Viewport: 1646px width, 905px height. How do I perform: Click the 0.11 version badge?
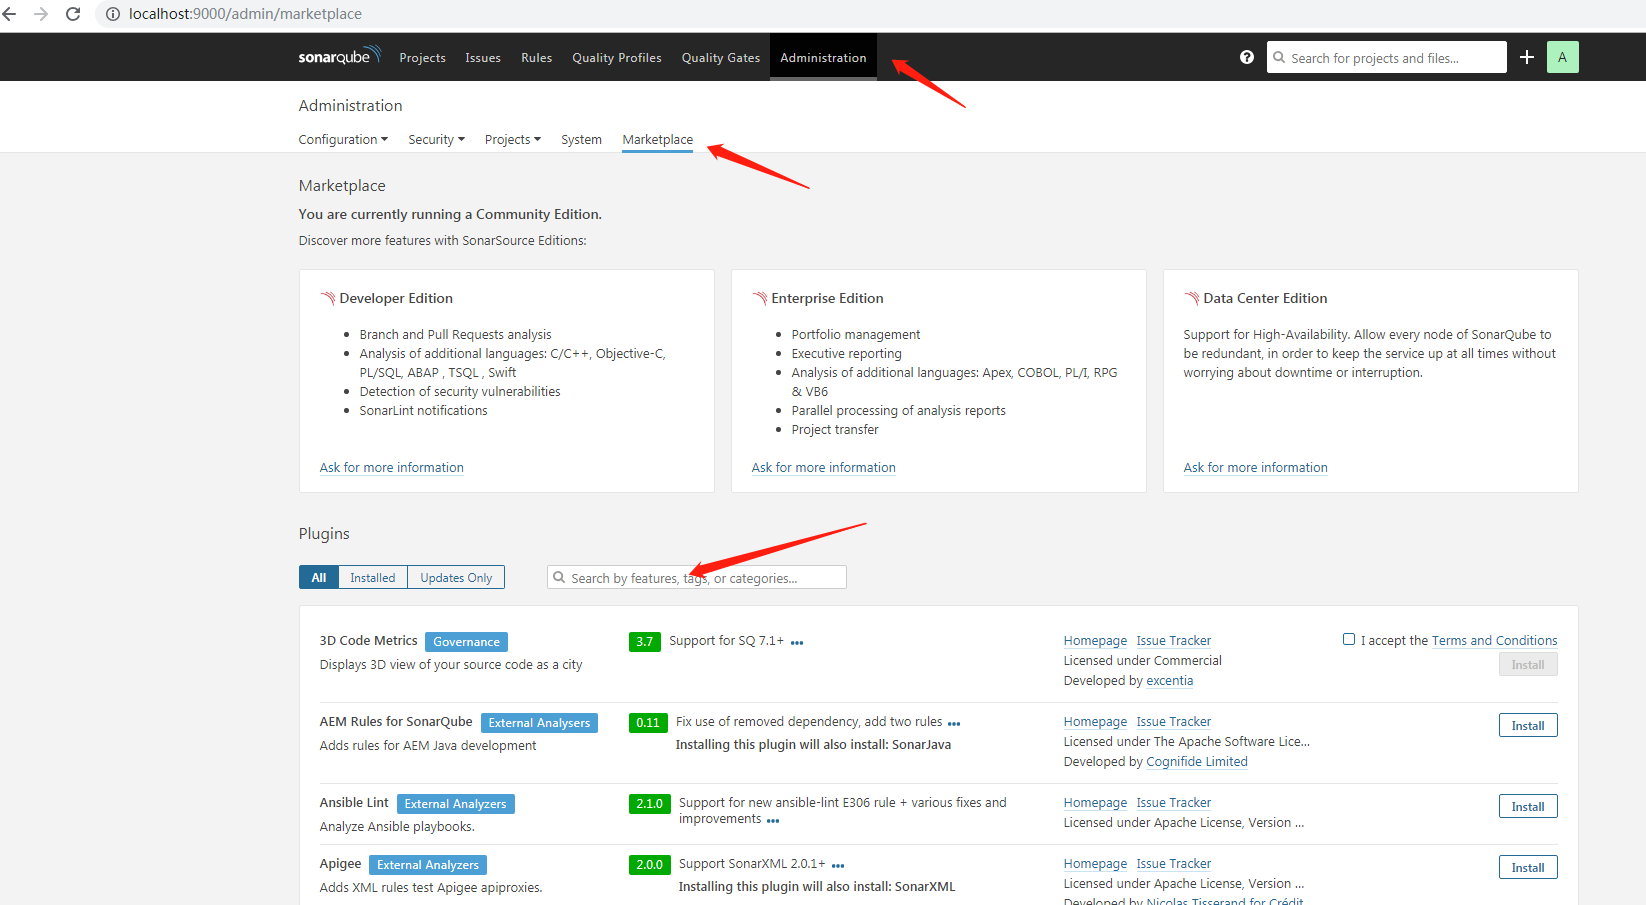click(x=648, y=722)
